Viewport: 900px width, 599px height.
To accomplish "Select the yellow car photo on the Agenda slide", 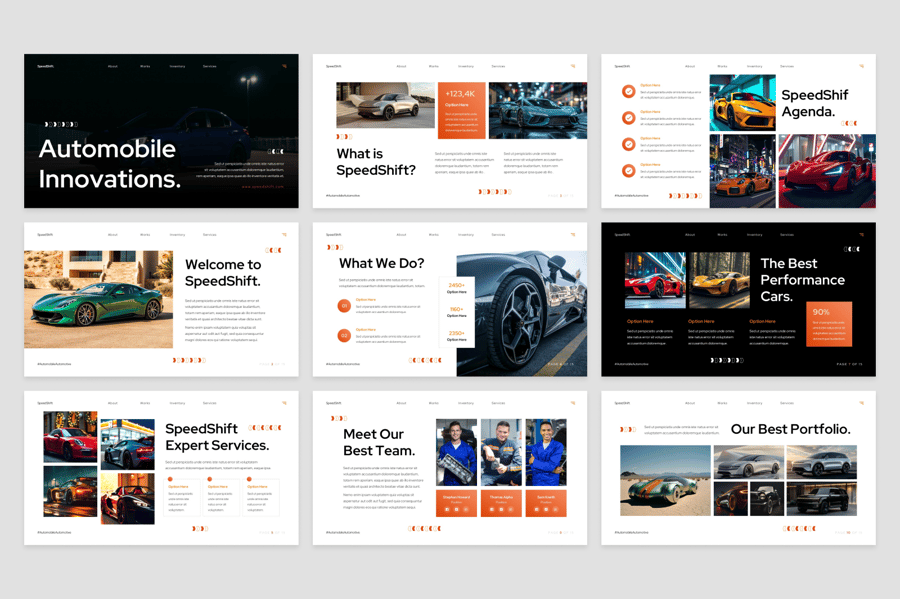I will pyautogui.click(x=742, y=103).
